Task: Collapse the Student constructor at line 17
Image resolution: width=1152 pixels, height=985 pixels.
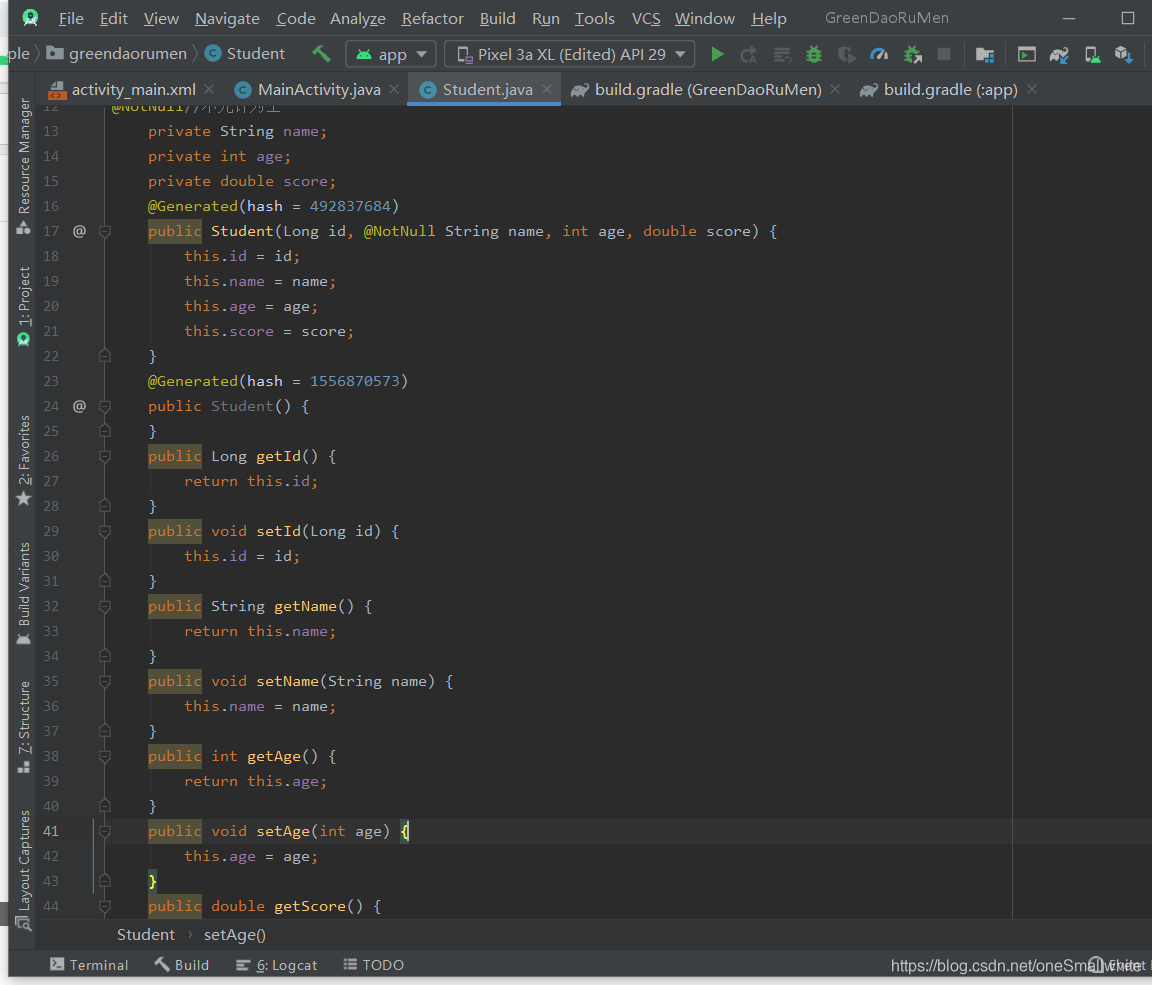Action: click(105, 231)
